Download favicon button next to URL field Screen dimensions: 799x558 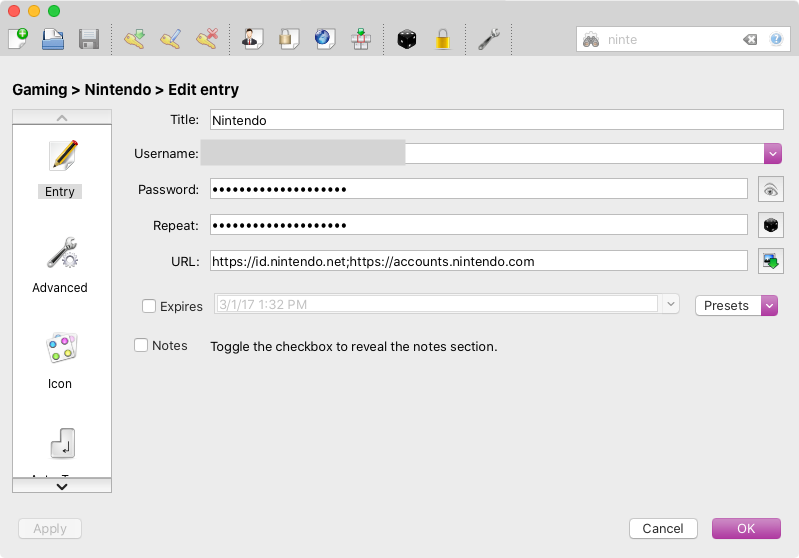tap(770, 261)
